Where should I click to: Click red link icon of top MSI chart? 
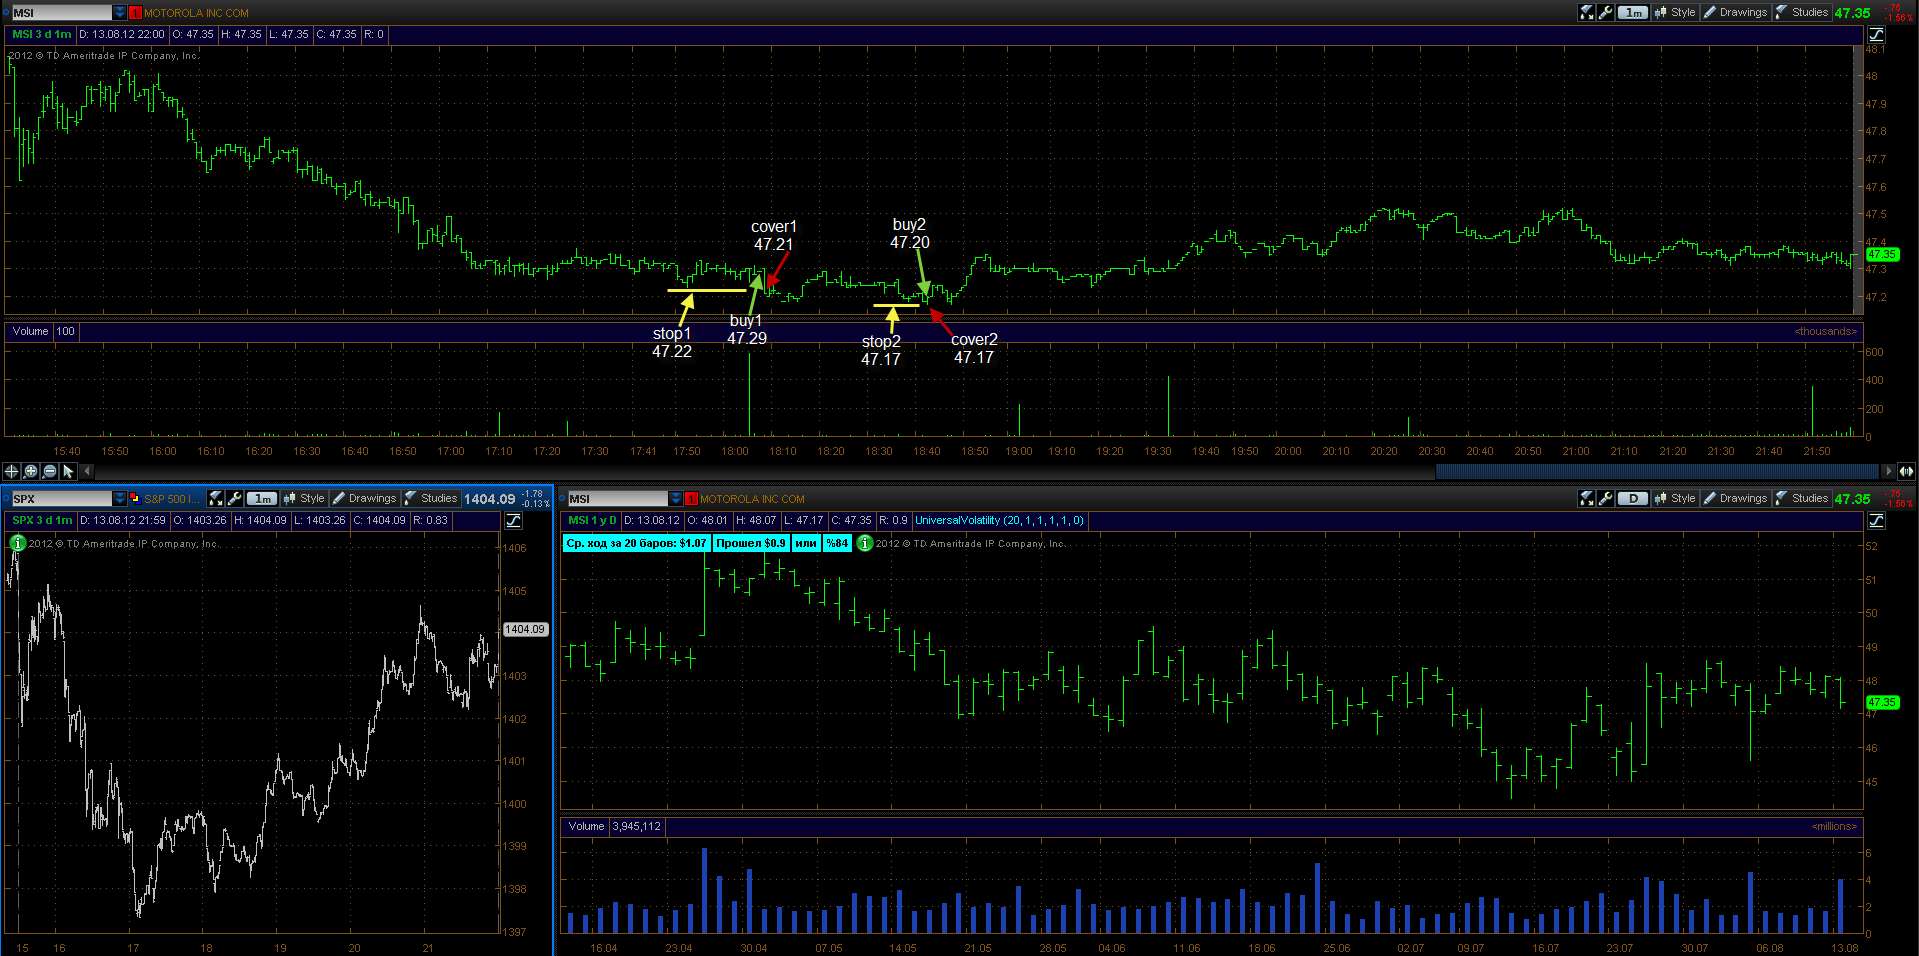click(x=135, y=13)
